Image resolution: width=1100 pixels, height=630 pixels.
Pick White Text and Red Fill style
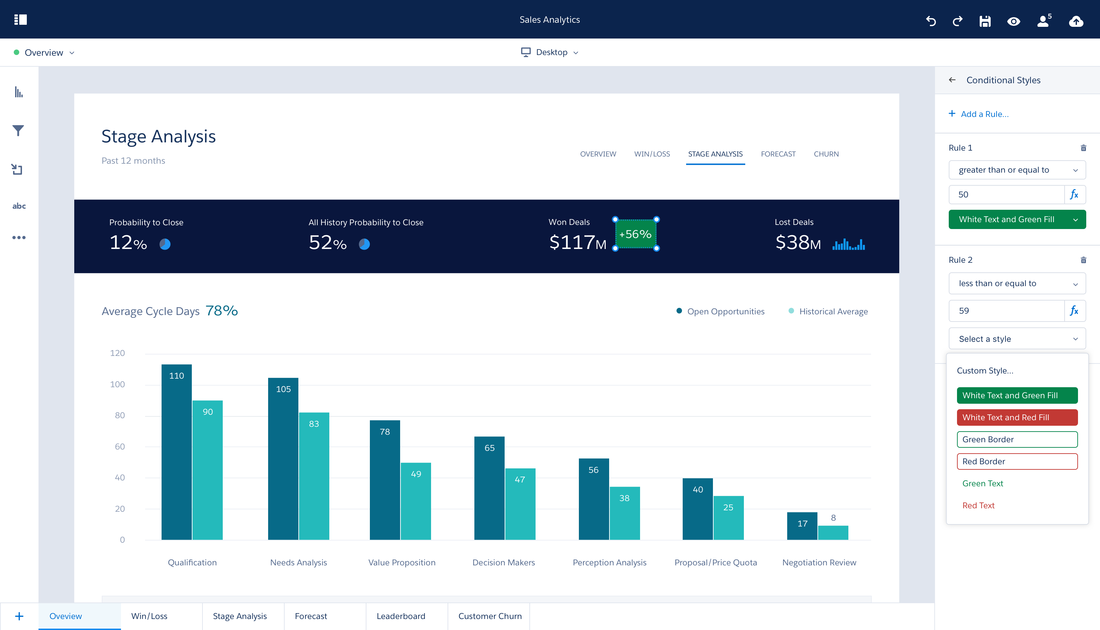pos(1017,417)
